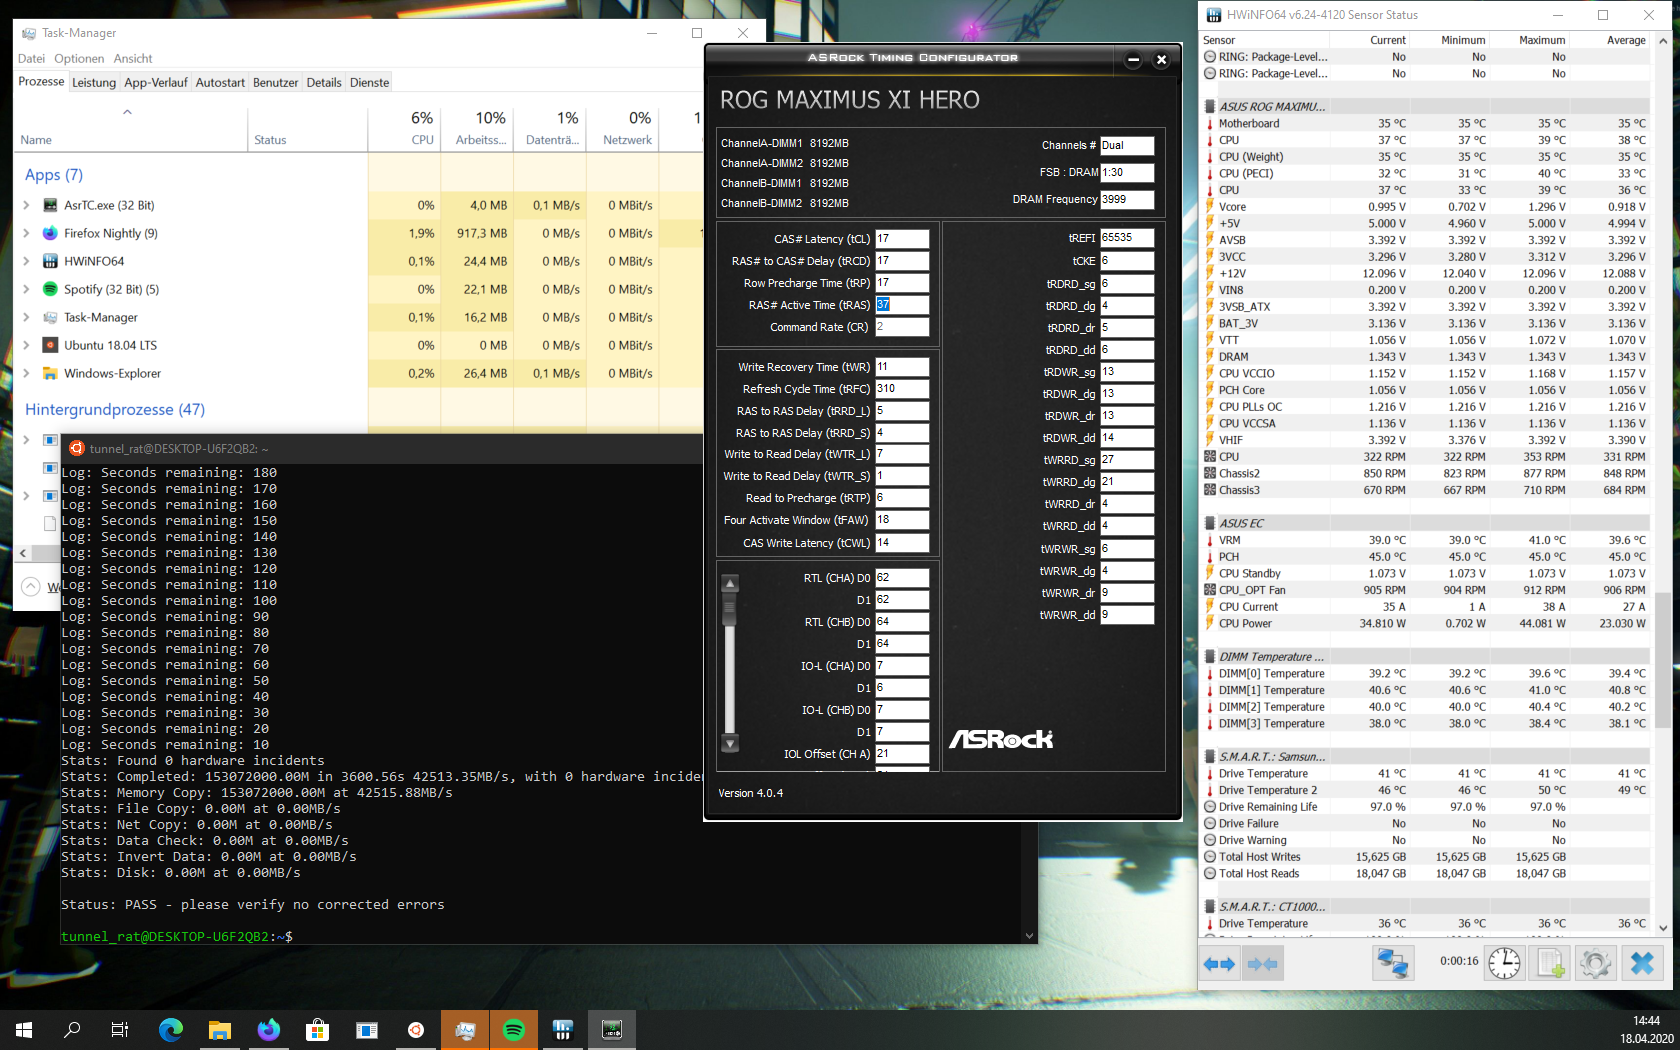Click the Ubuntu logo in terminal title bar
Viewport: 1680px width, 1050px height.
pos(77,448)
